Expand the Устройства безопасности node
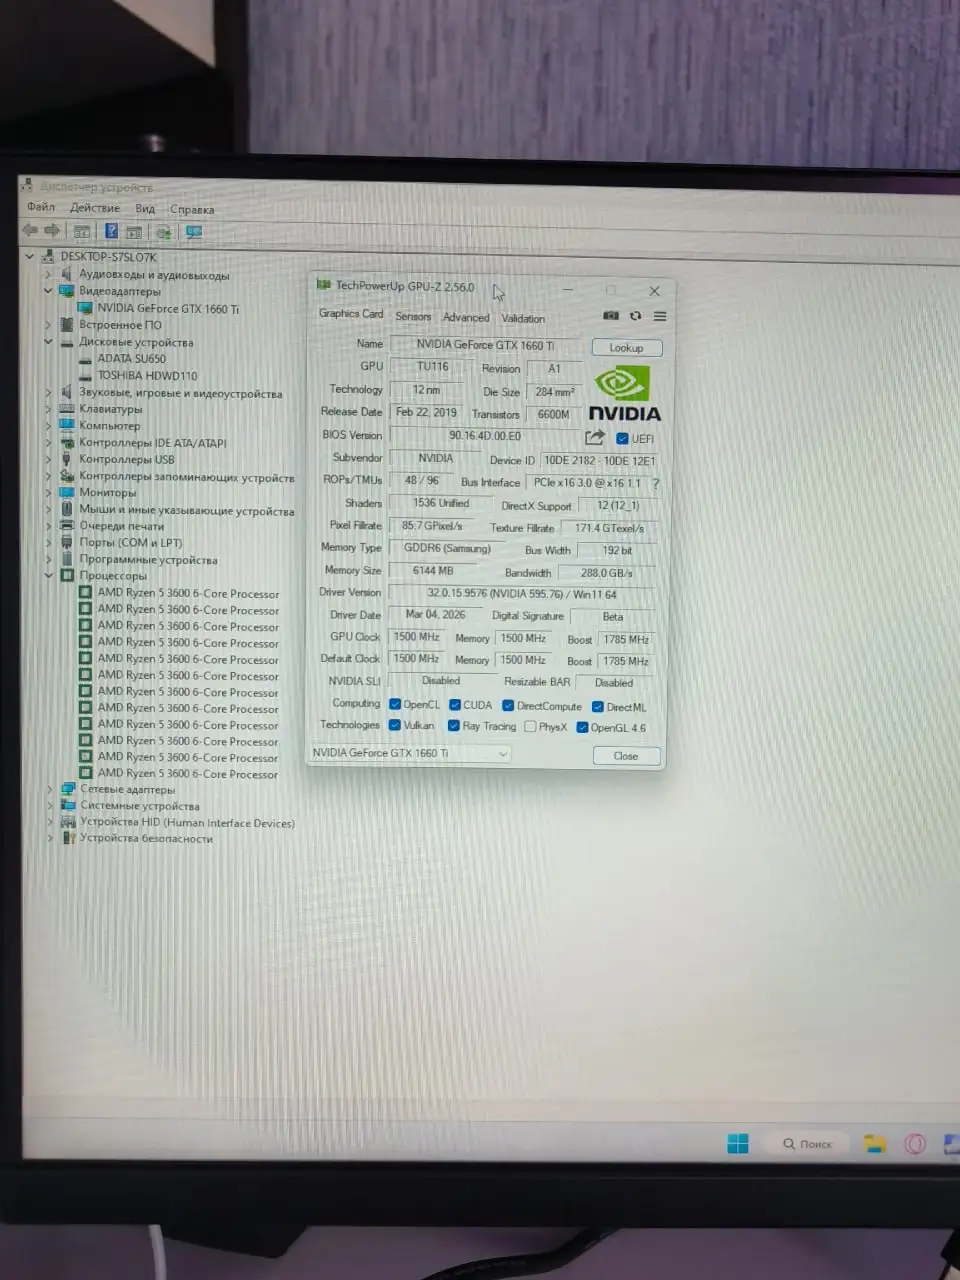Screen dimensions: 960x1280 pyautogui.click(x=50, y=838)
